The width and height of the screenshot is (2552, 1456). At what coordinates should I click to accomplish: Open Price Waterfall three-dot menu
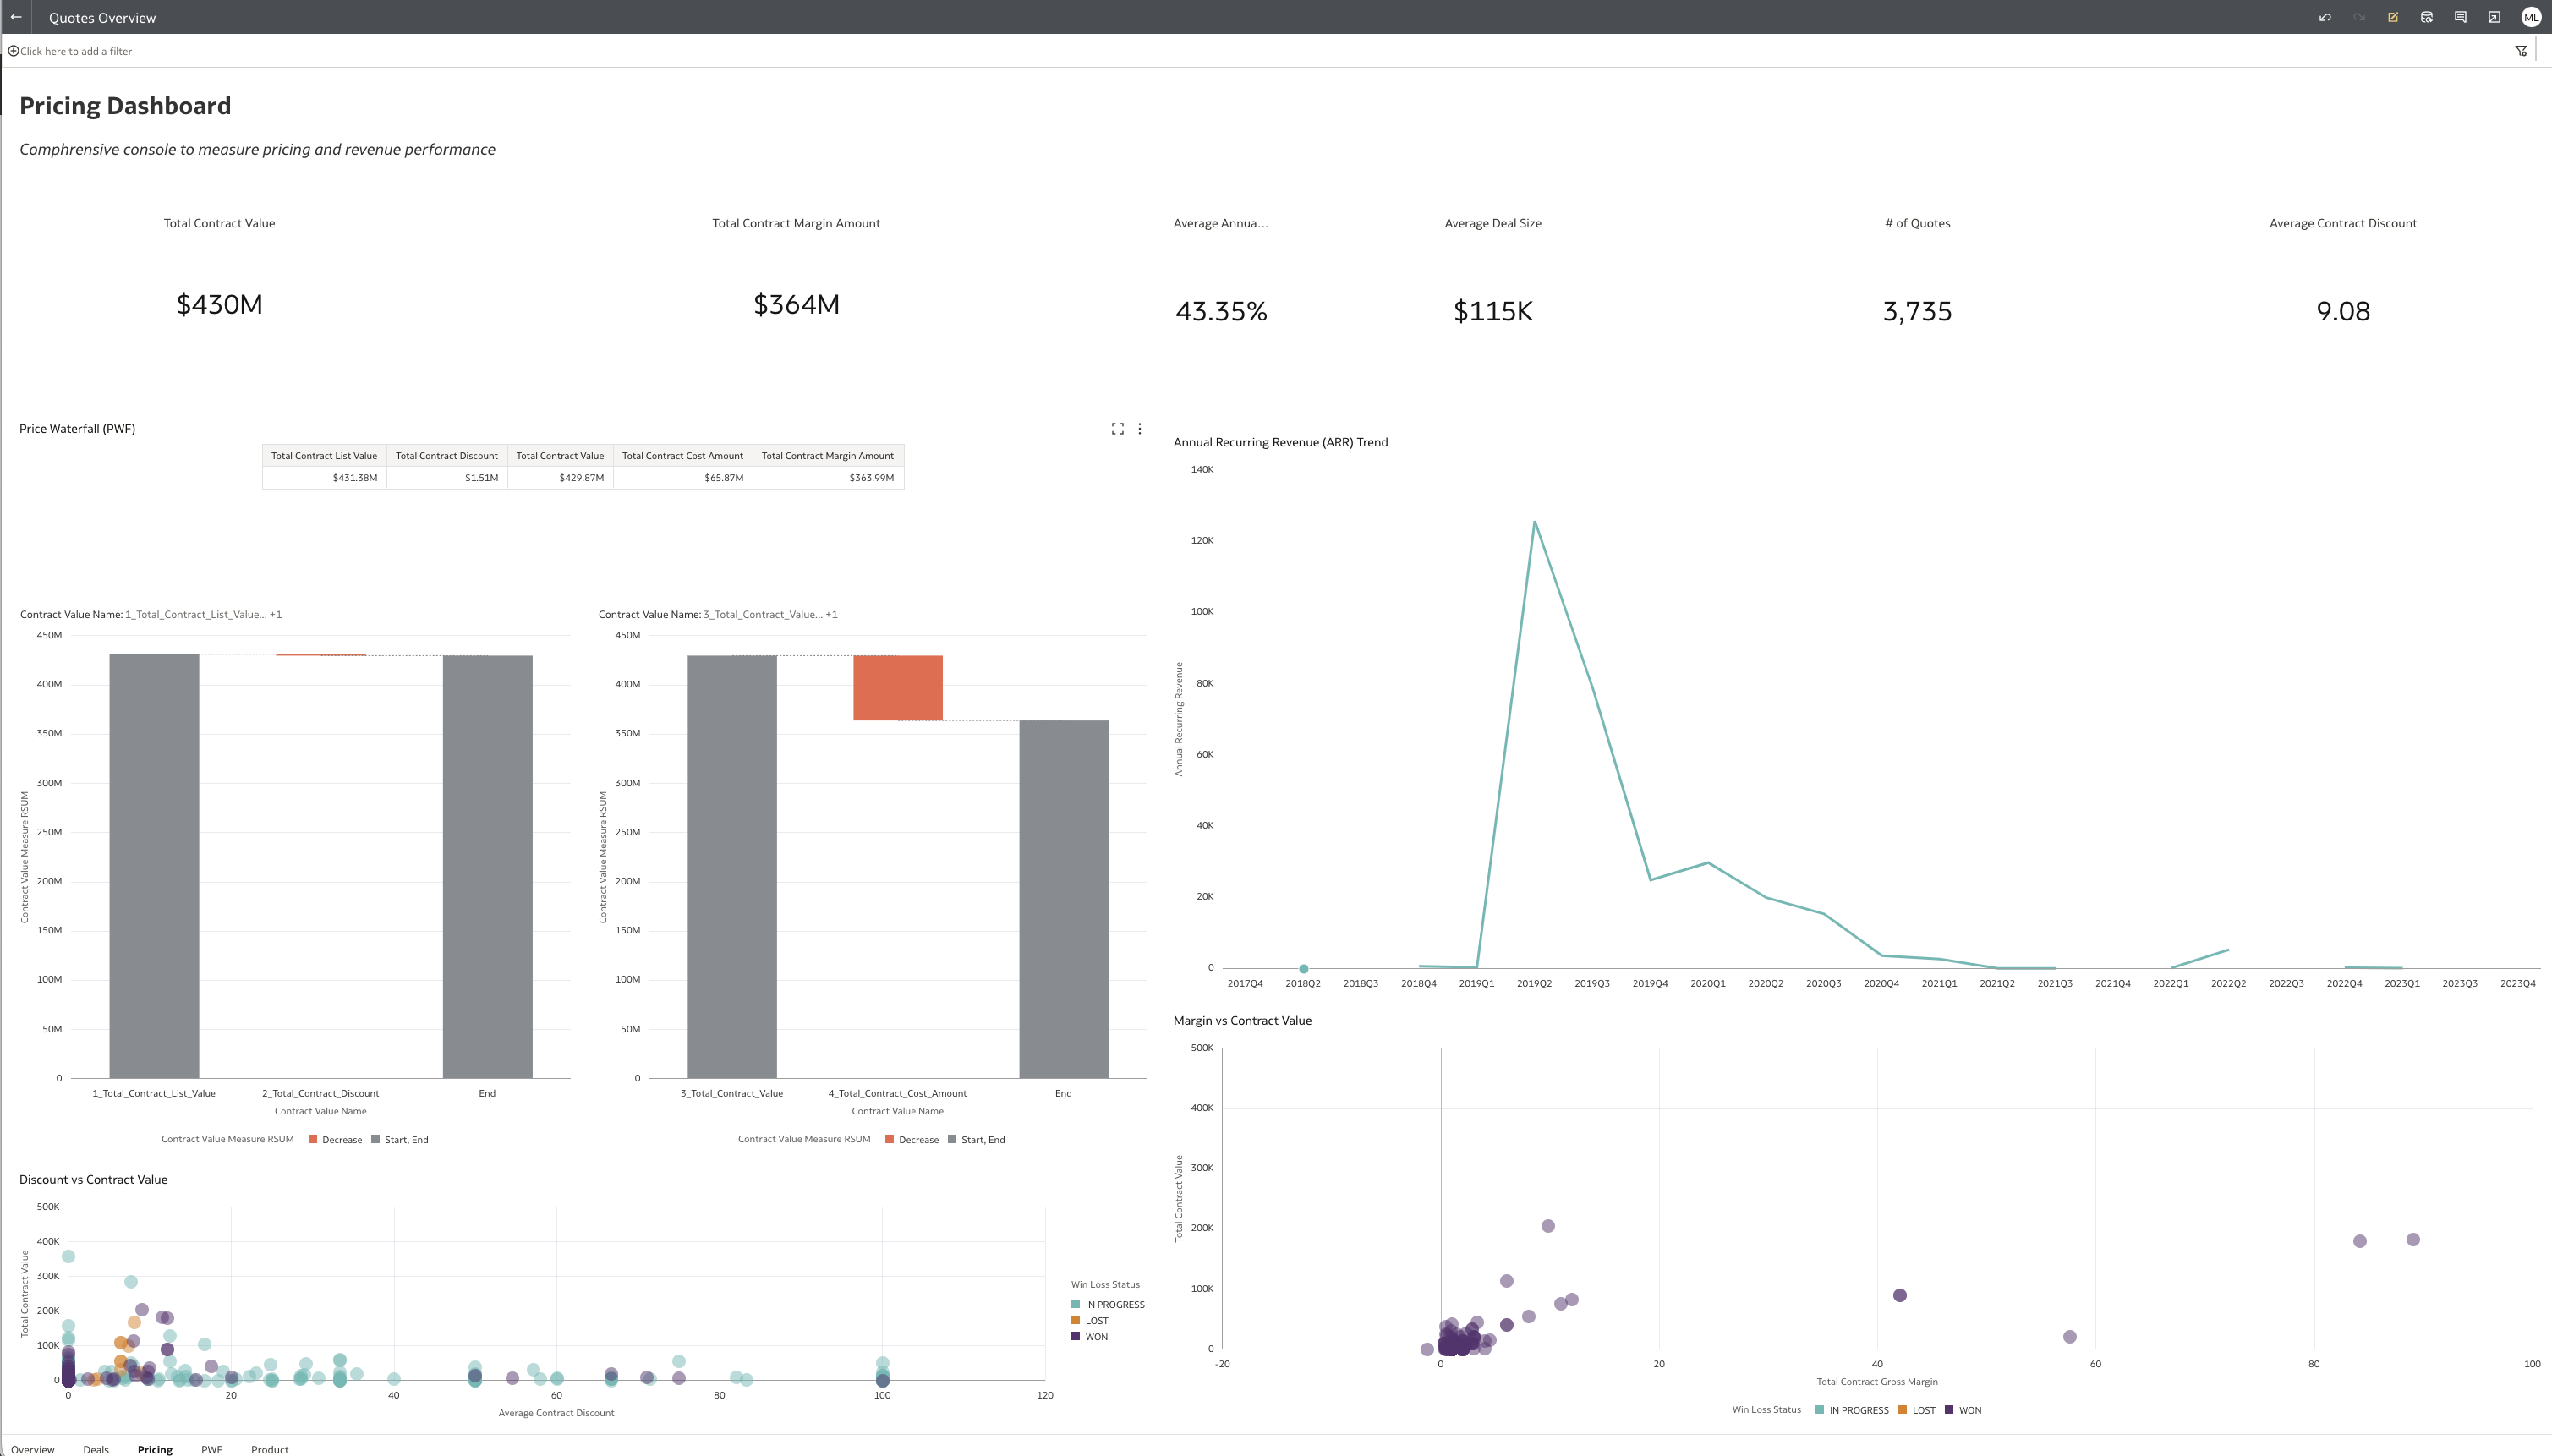click(x=1140, y=429)
